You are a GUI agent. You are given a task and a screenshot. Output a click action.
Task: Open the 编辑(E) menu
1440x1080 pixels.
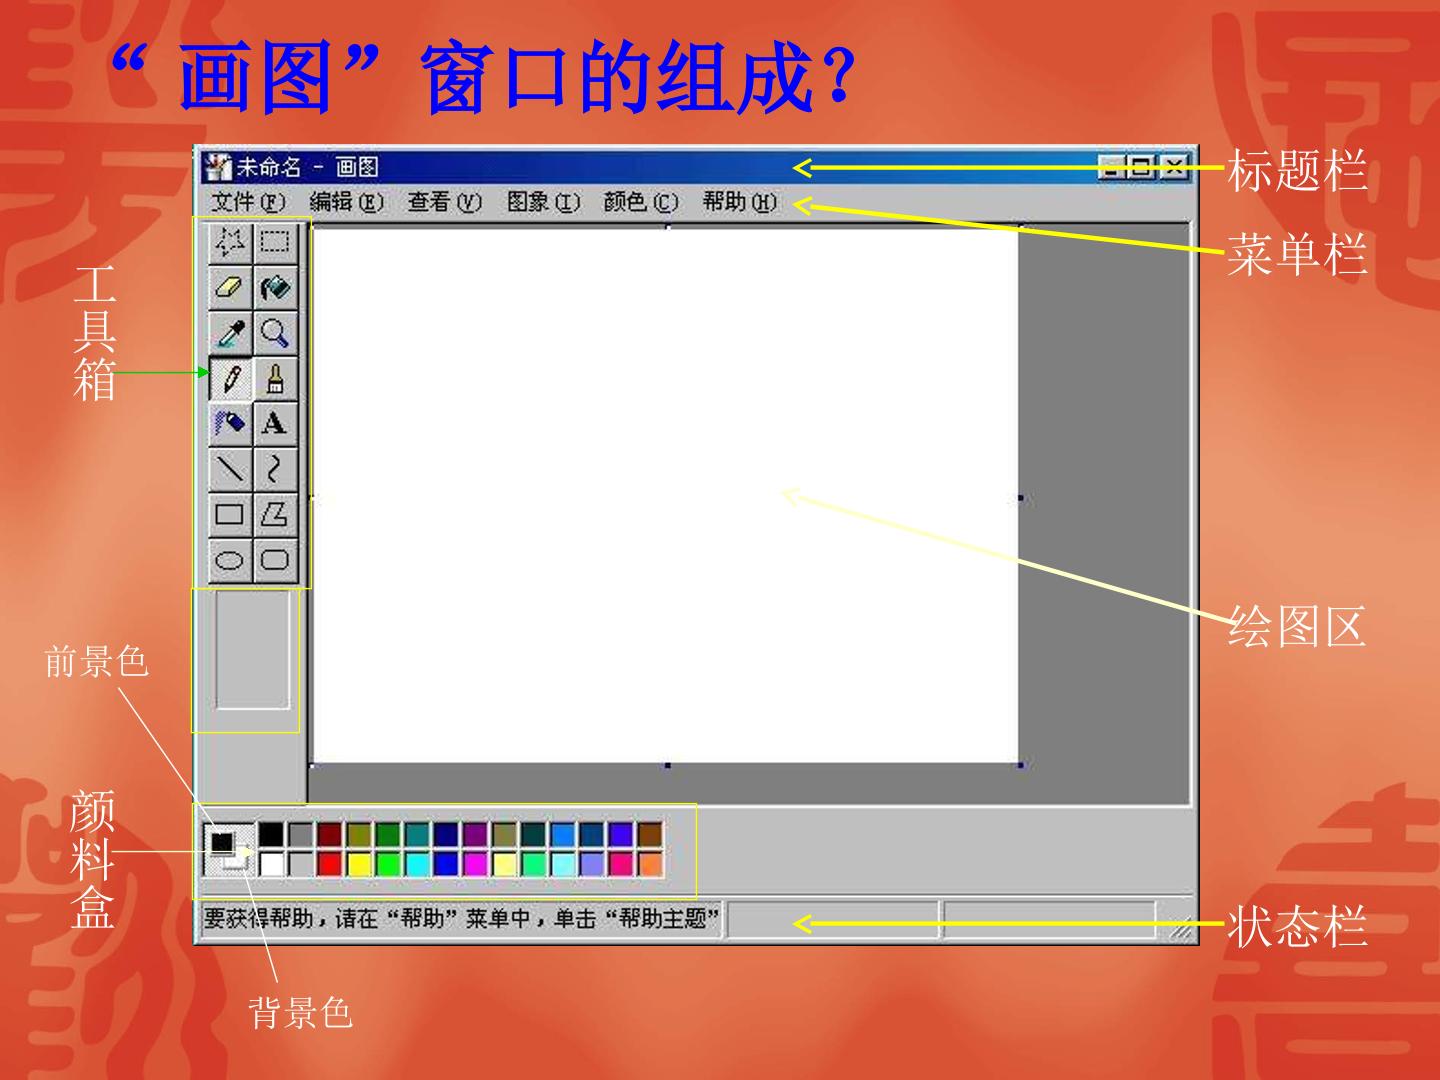click(346, 202)
